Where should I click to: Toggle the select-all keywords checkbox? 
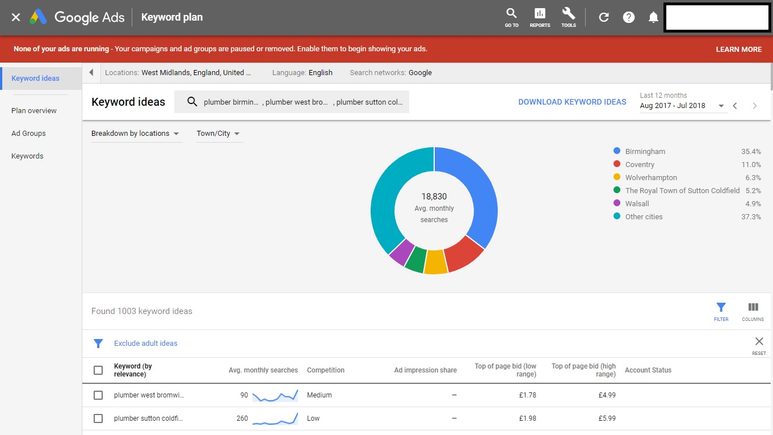click(x=98, y=370)
